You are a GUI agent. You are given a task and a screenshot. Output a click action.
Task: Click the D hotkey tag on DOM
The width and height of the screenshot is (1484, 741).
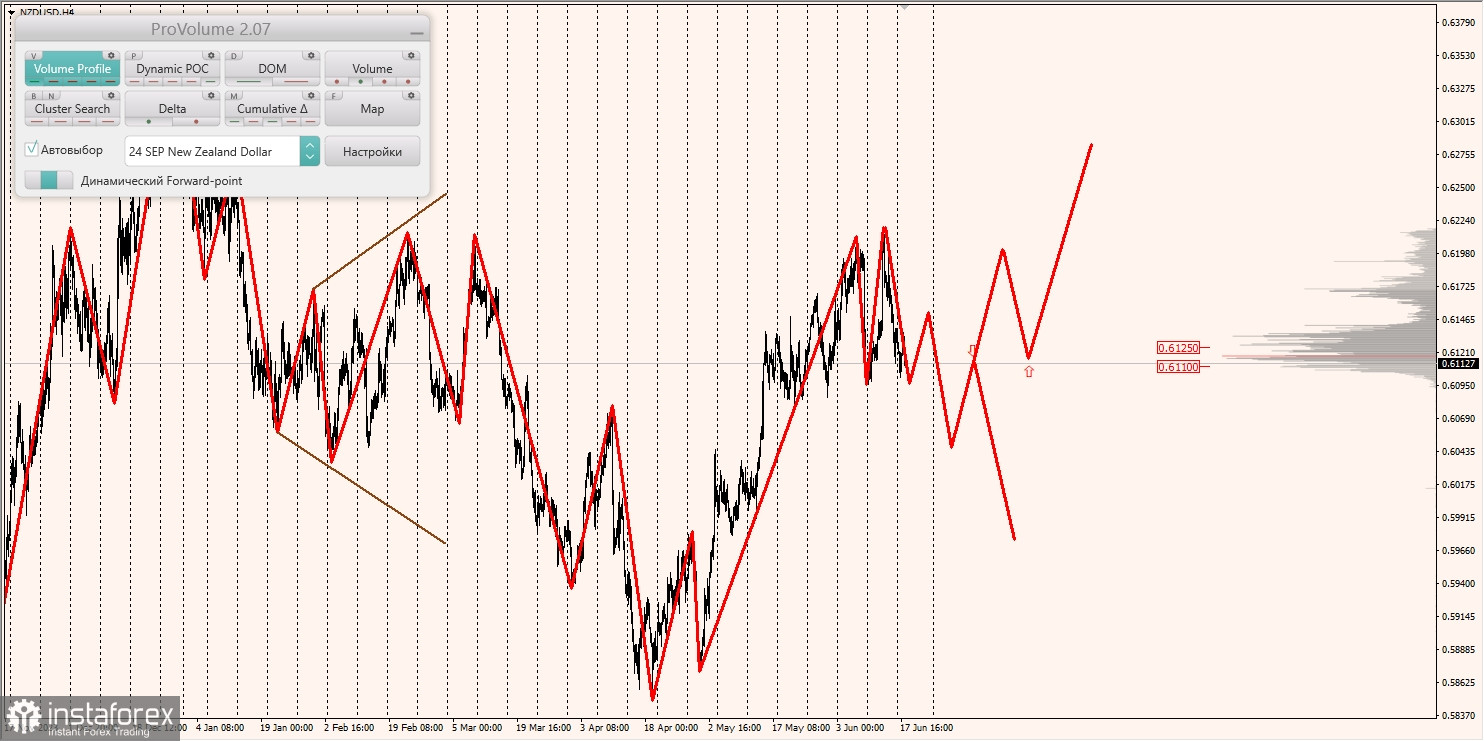click(x=234, y=56)
